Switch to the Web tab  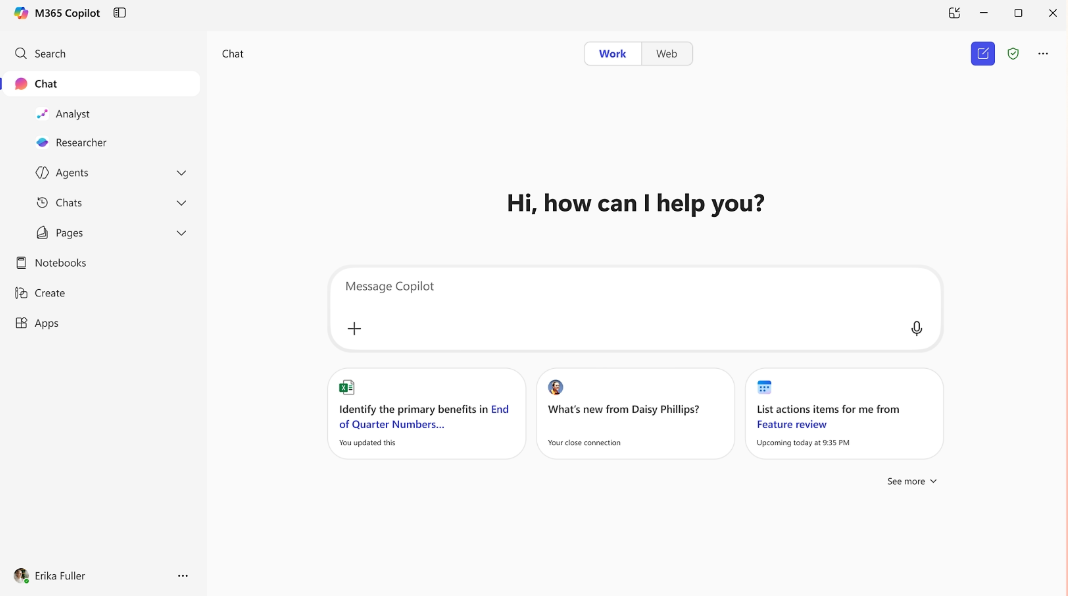click(x=667, y=54)
